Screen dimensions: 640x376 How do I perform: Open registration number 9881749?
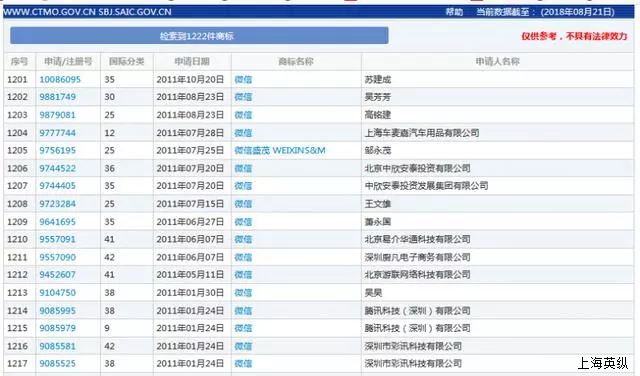tap(58, 97)
